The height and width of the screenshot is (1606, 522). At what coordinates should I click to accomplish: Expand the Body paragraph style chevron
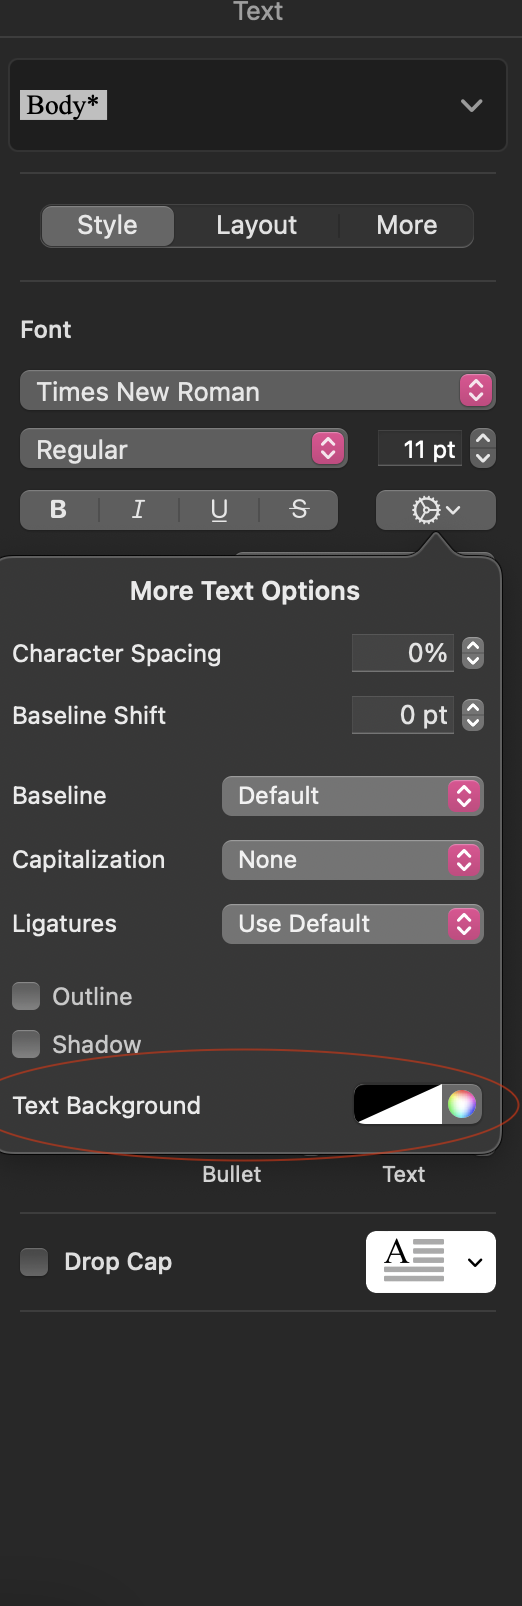tap(471, 105)
